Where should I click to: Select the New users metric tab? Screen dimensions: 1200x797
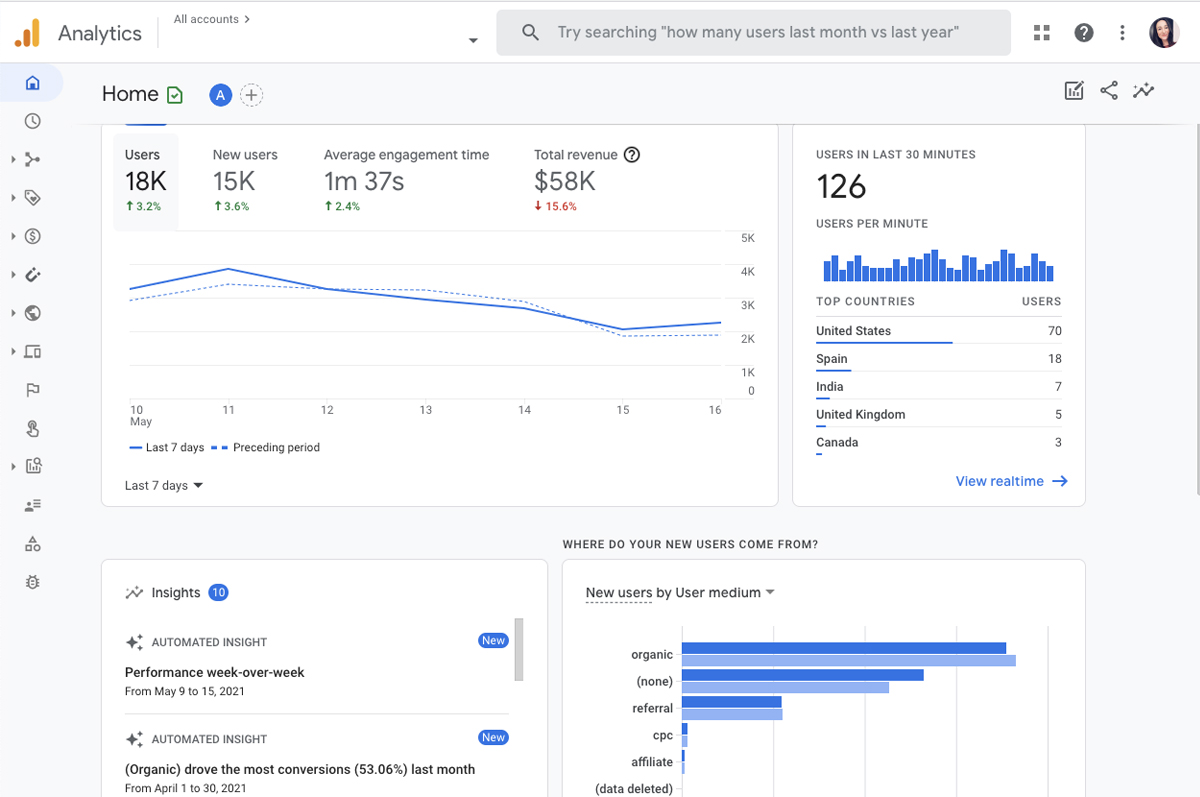[245, 180]
